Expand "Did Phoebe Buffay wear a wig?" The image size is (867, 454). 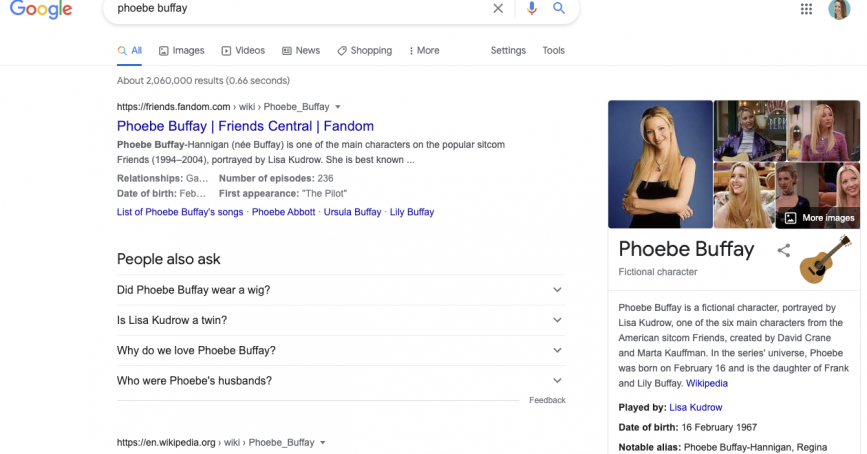pyautogui.click(x=340, y=290)
